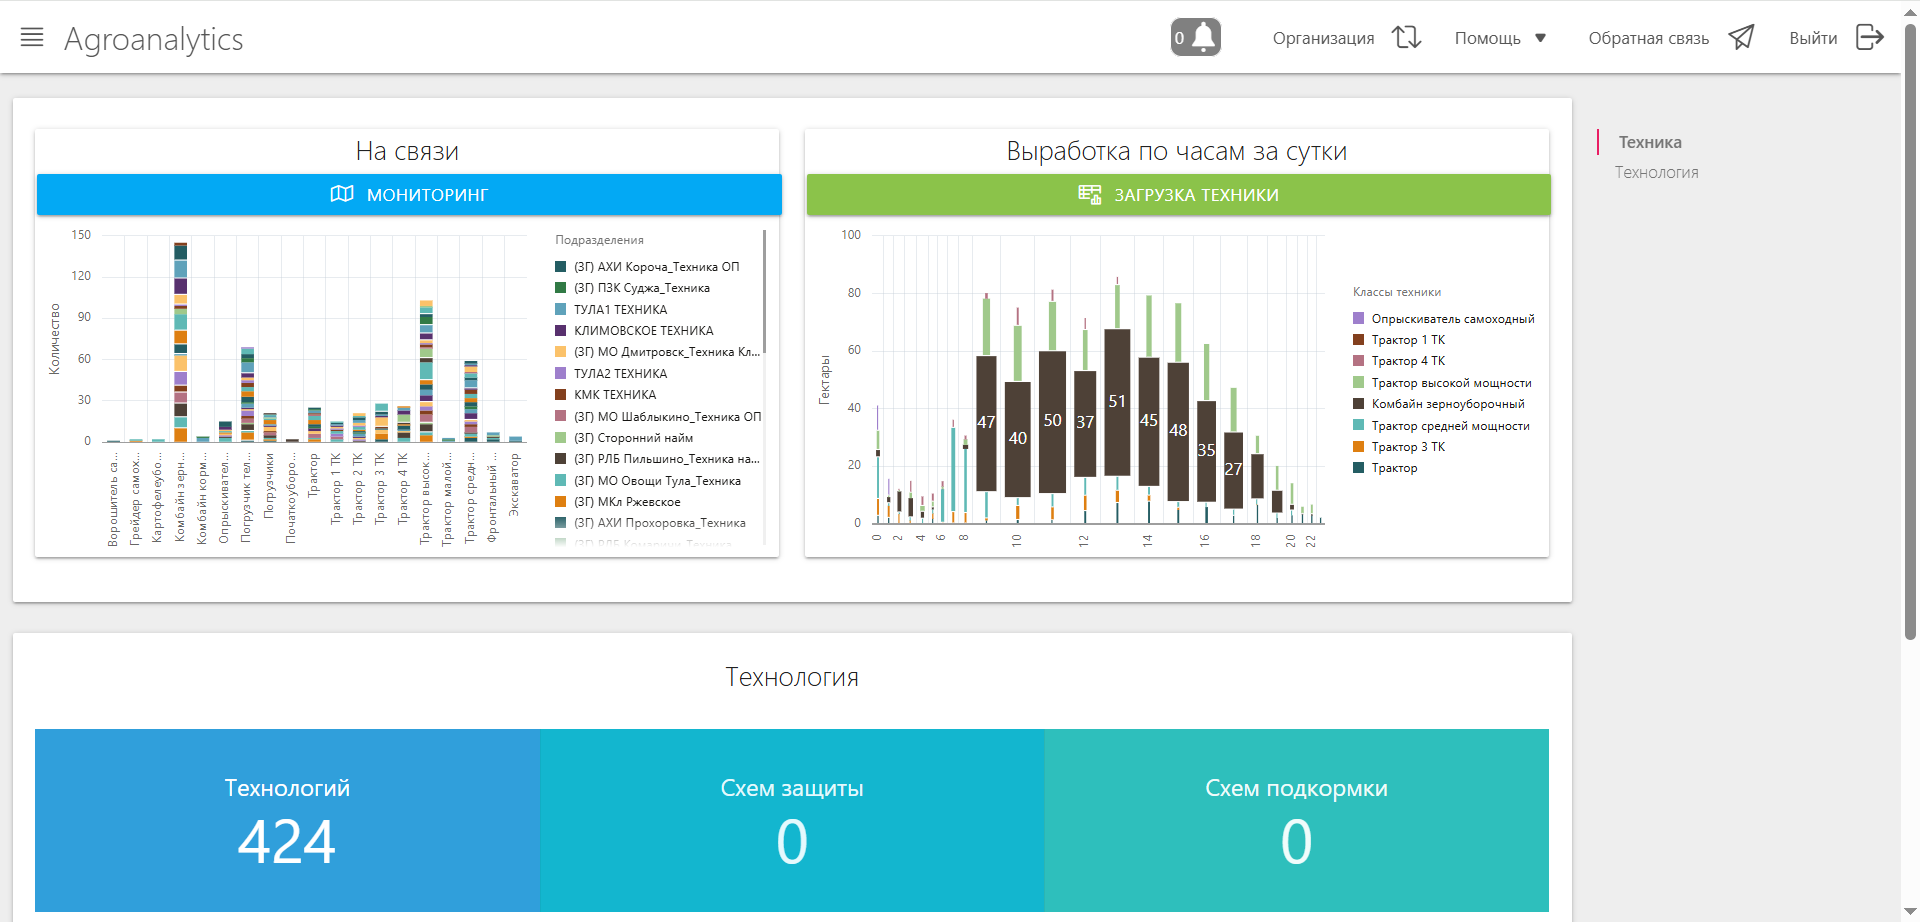Image resolution: width=1920 pixels, height=922 pixels.
Task: Click the notifications bell icon
Action: 1204,37
